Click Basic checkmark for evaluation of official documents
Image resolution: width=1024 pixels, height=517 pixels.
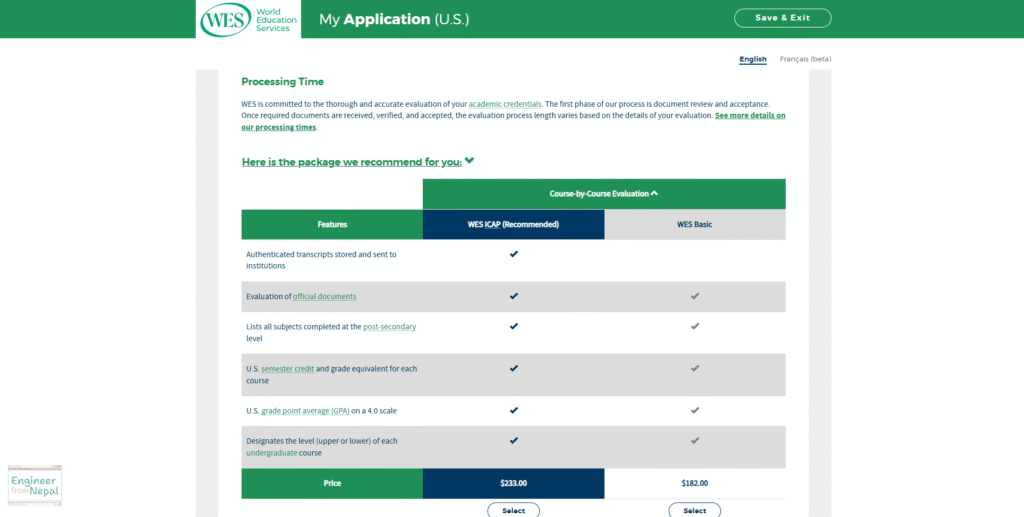tap(695, 296)
